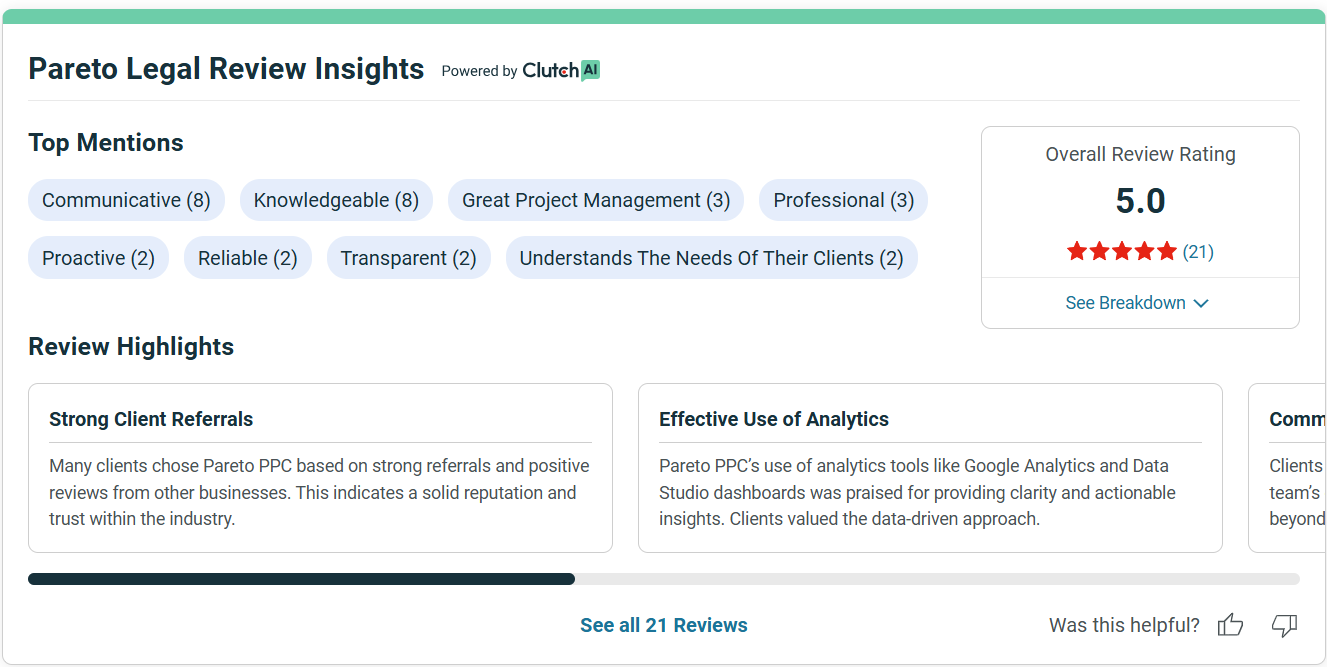Select the Reliable (2) mention tag
This screenshot has height=667, width=1327.
coord(248,258)
